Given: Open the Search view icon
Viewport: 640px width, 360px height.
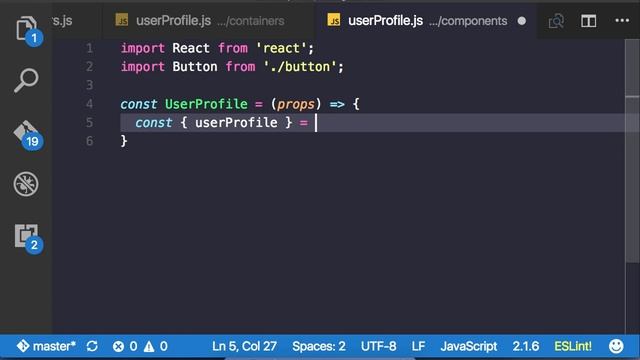Looking at the screenshot, I should coord(26,80).
